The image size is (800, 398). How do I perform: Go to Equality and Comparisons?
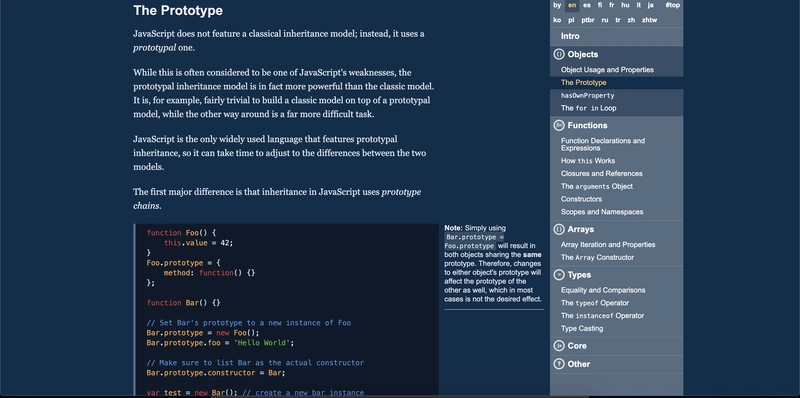[x=603, y=290]
